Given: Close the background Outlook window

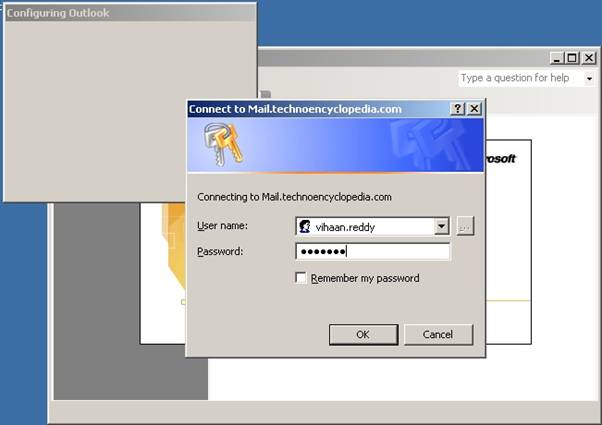Looking at the screenshot, I should [589, 58].
